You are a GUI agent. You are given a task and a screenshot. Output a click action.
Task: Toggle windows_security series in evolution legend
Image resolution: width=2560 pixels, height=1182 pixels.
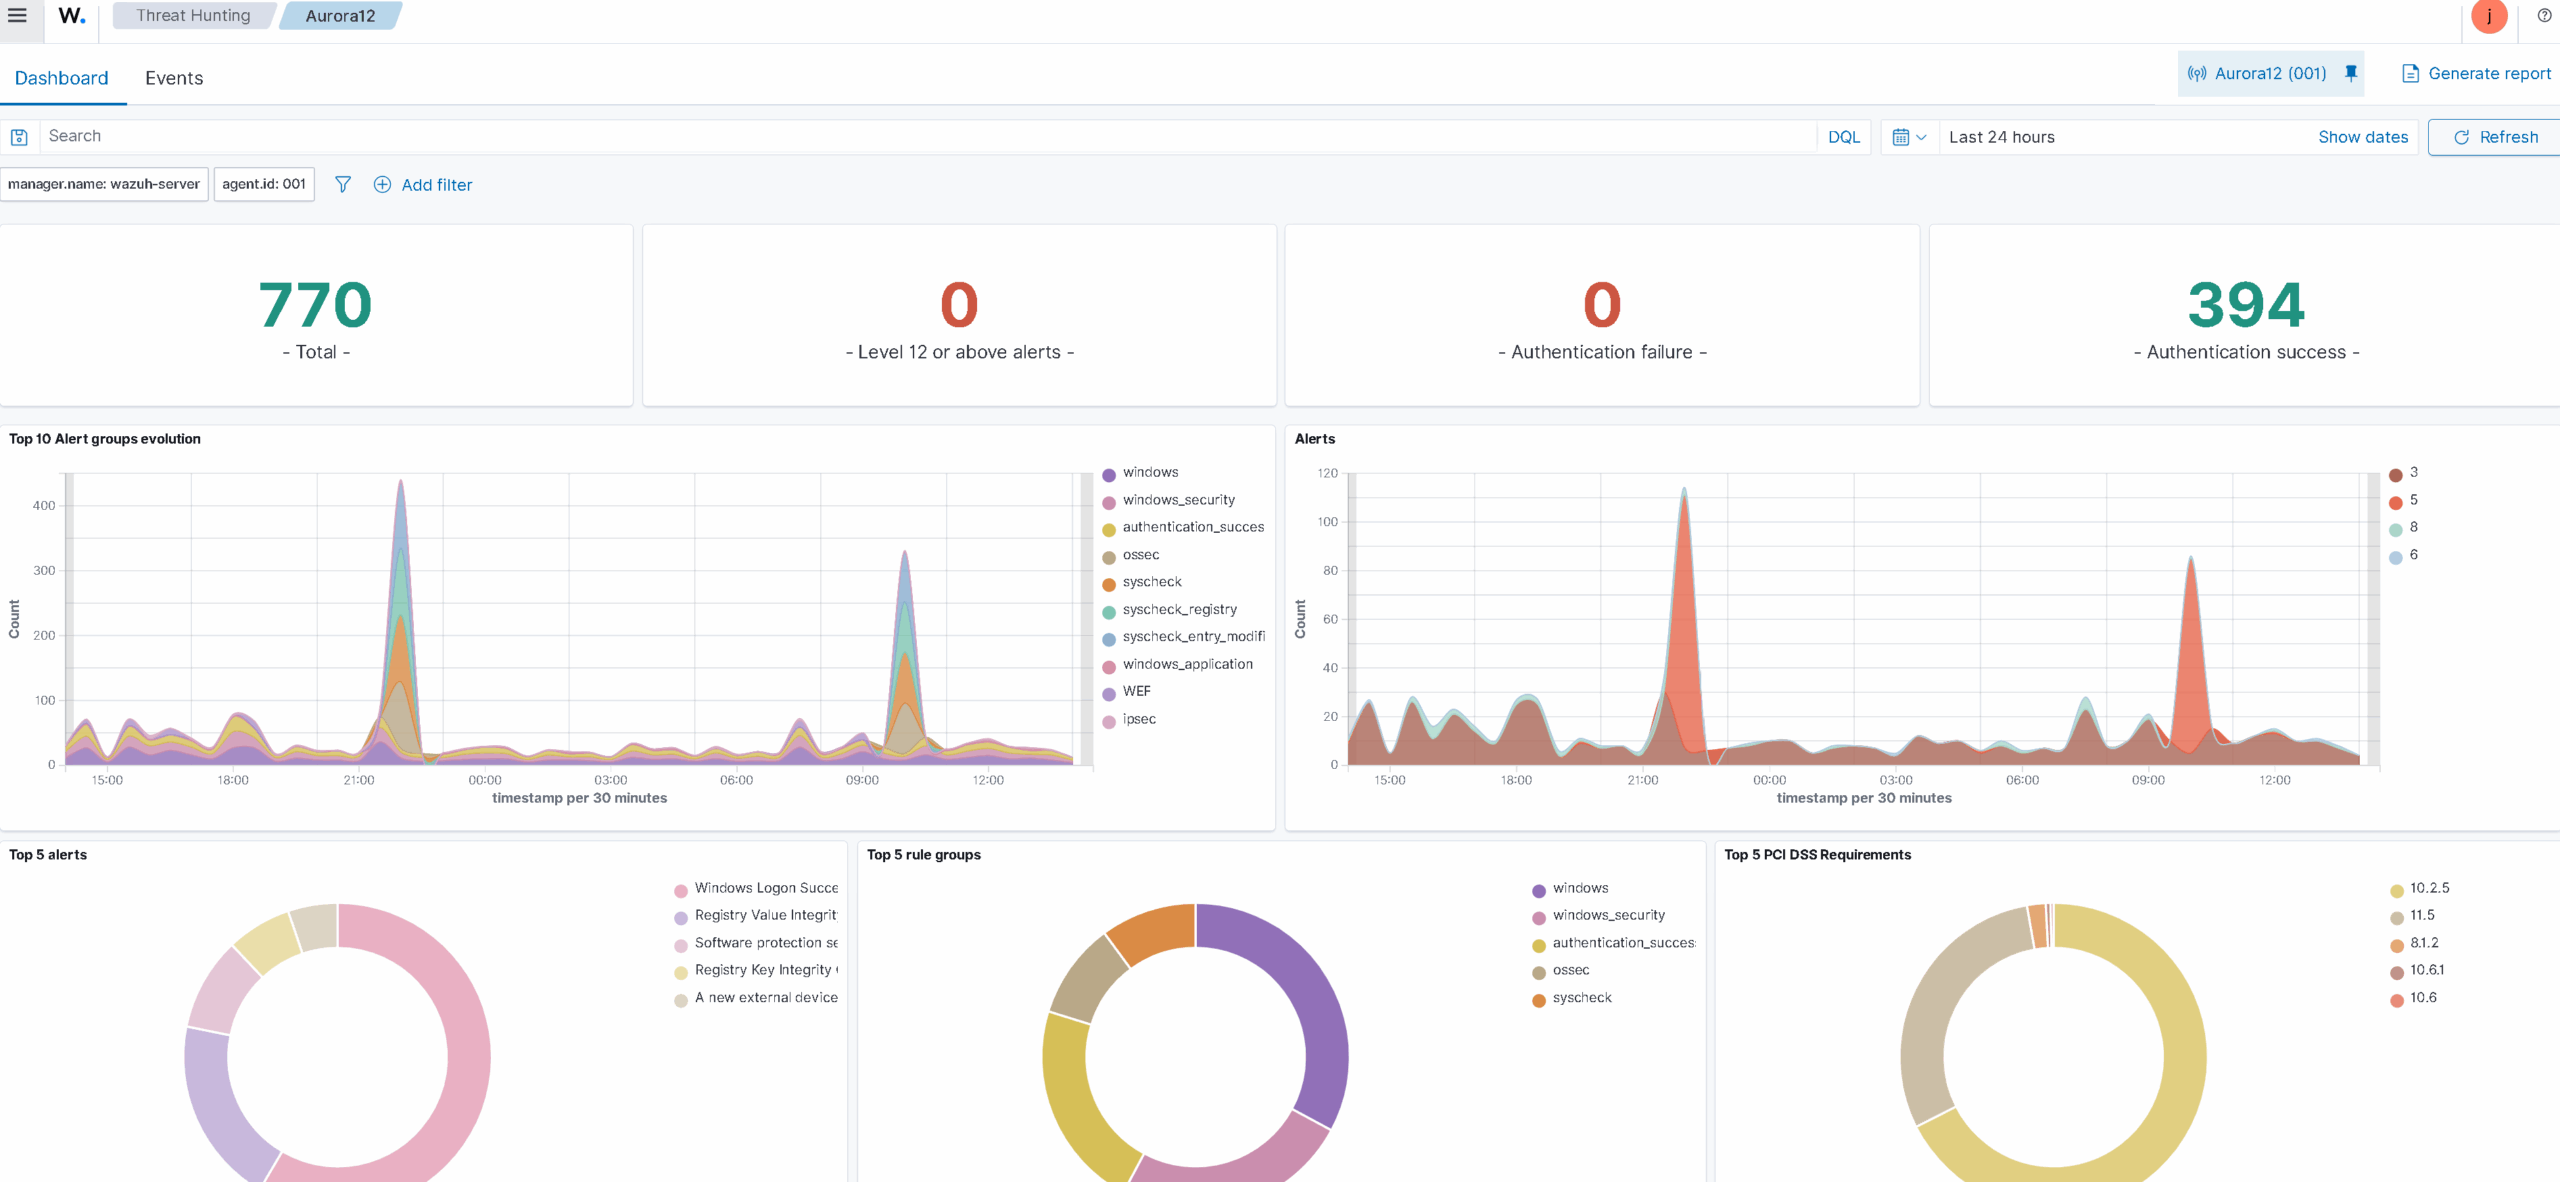tap(1178, 500)
